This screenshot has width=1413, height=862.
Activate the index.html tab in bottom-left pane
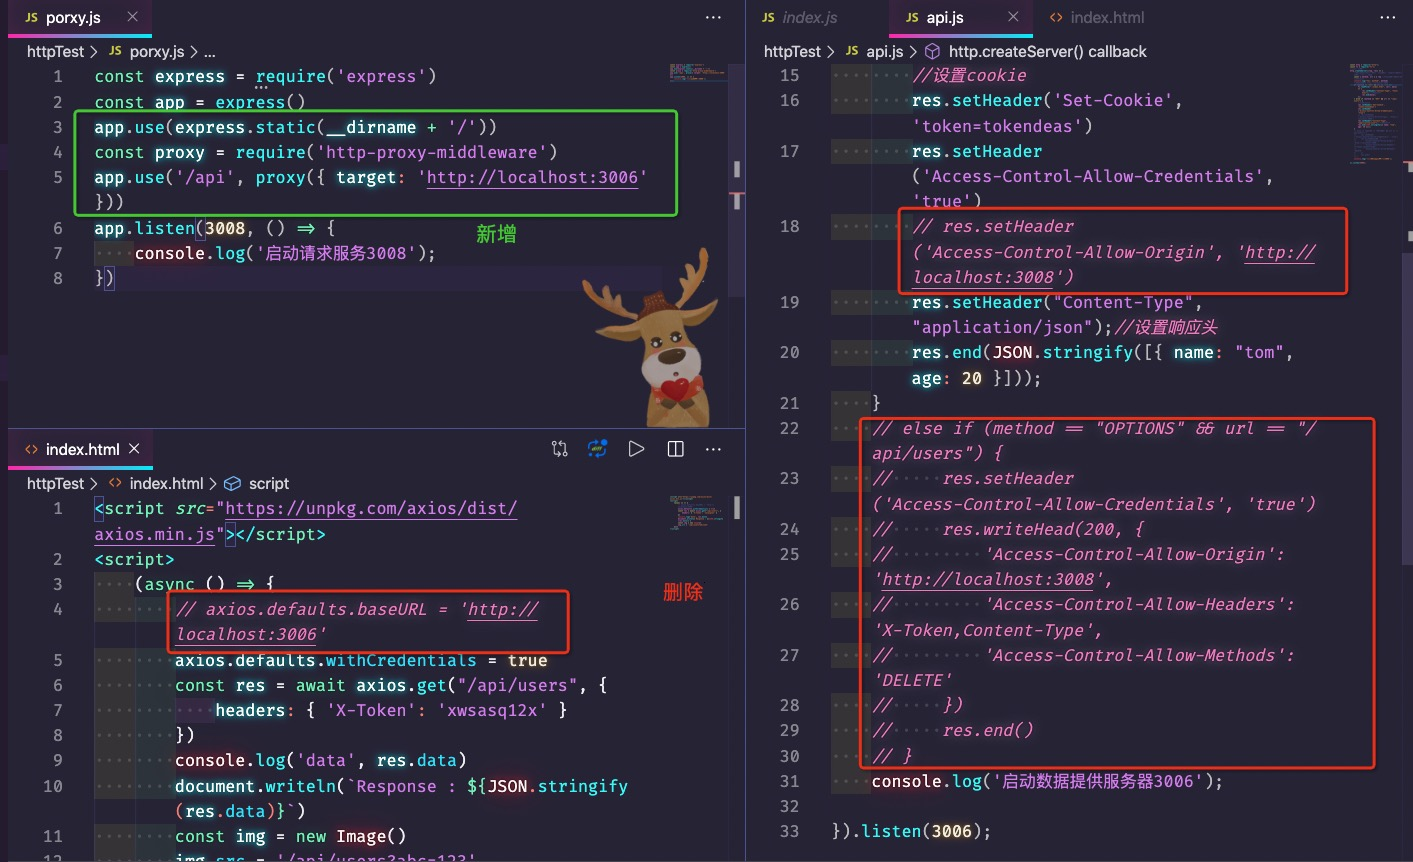[x=82, y=450]
